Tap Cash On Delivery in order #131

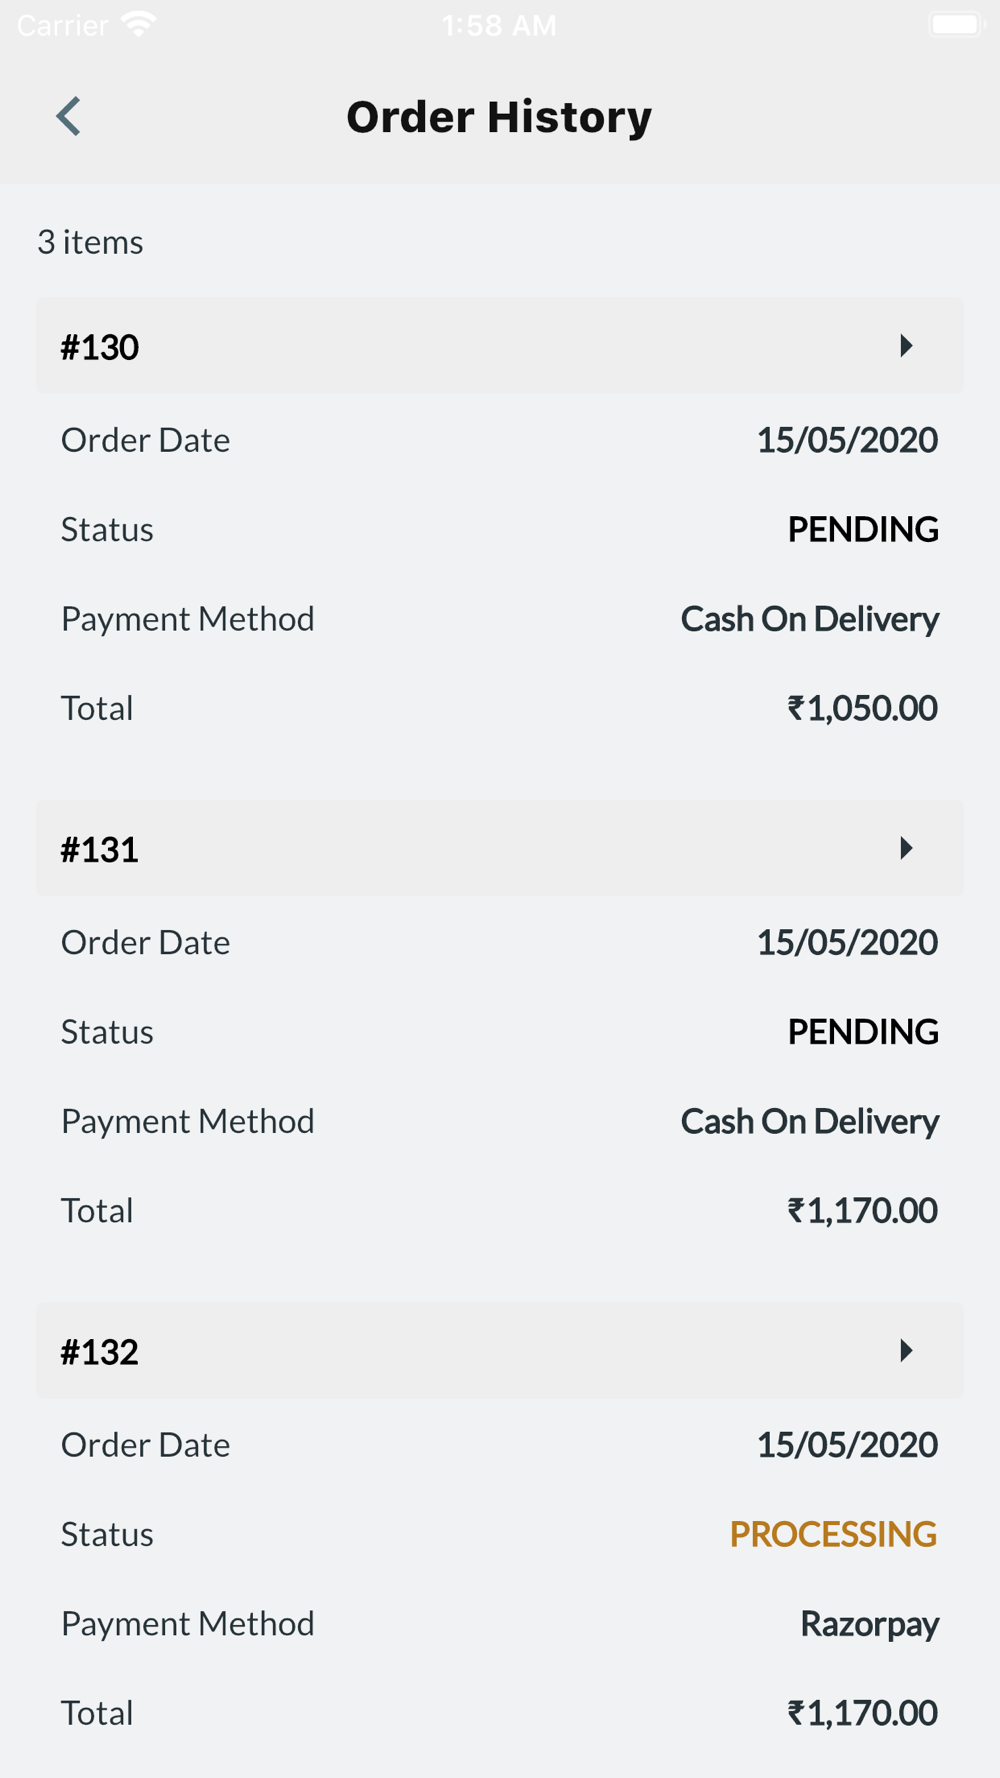[810, 1121]
